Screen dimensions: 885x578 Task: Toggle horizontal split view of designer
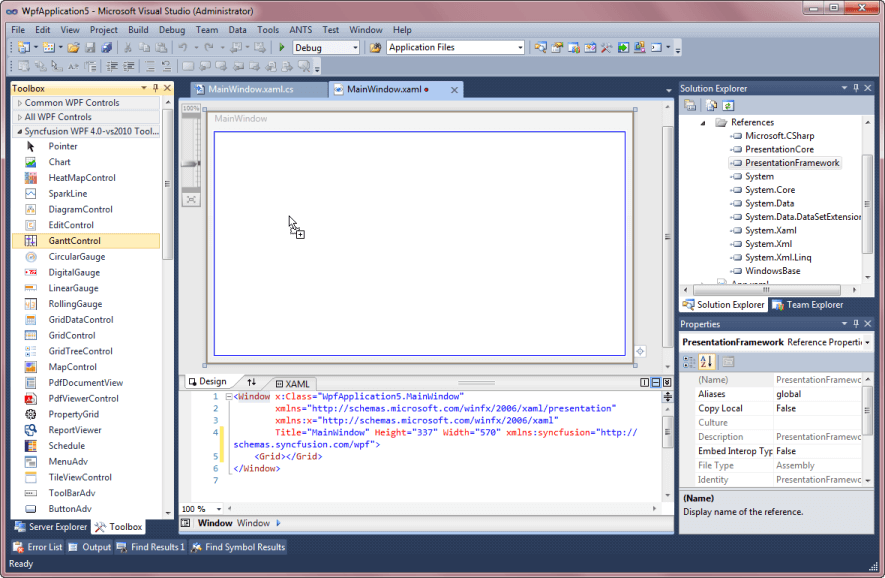[x=656, y=383]
